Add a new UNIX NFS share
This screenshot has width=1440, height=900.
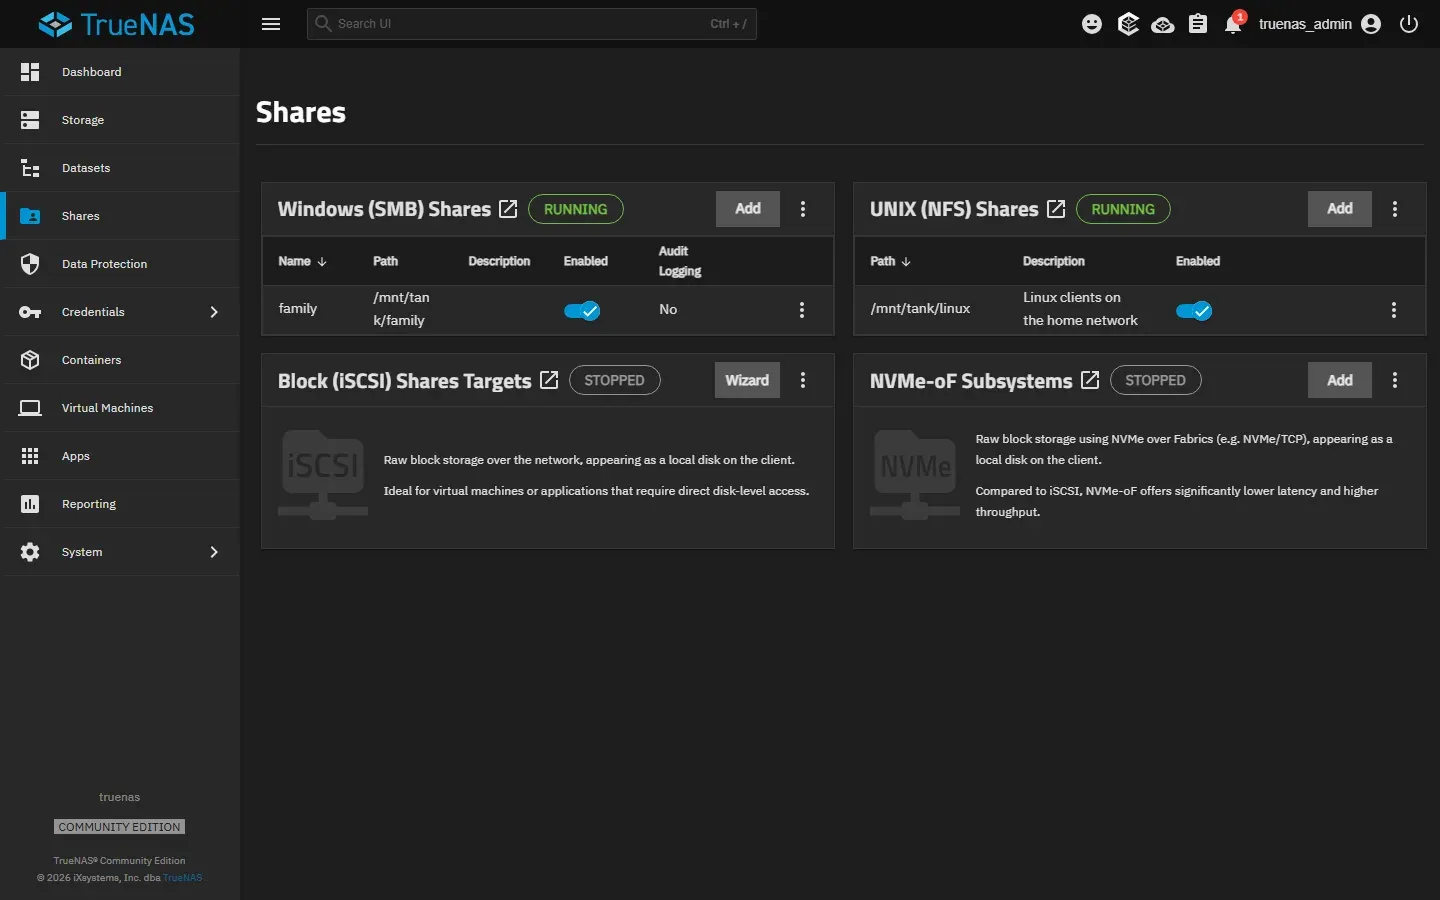[1340, 209]
